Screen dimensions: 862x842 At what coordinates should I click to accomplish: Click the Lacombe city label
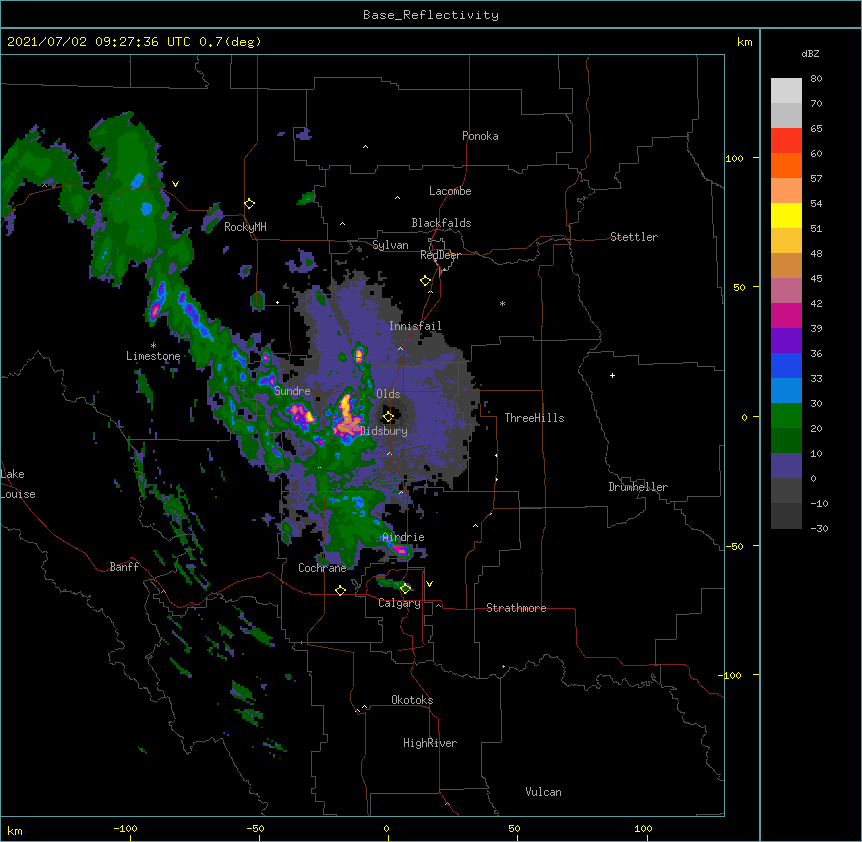450,191
